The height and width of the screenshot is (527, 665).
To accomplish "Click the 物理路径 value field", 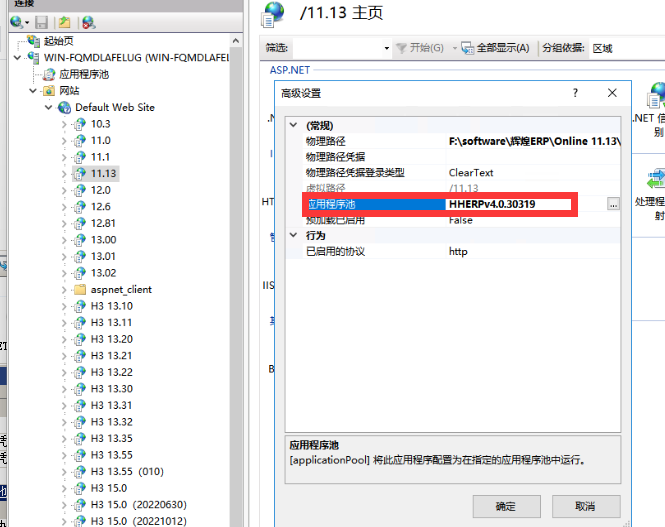I will (534, 141).
